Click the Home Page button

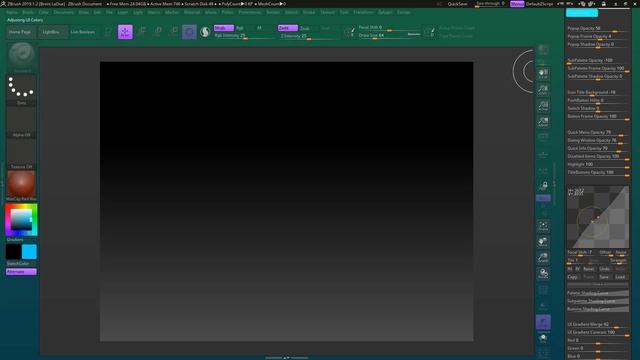click(20, 32)
